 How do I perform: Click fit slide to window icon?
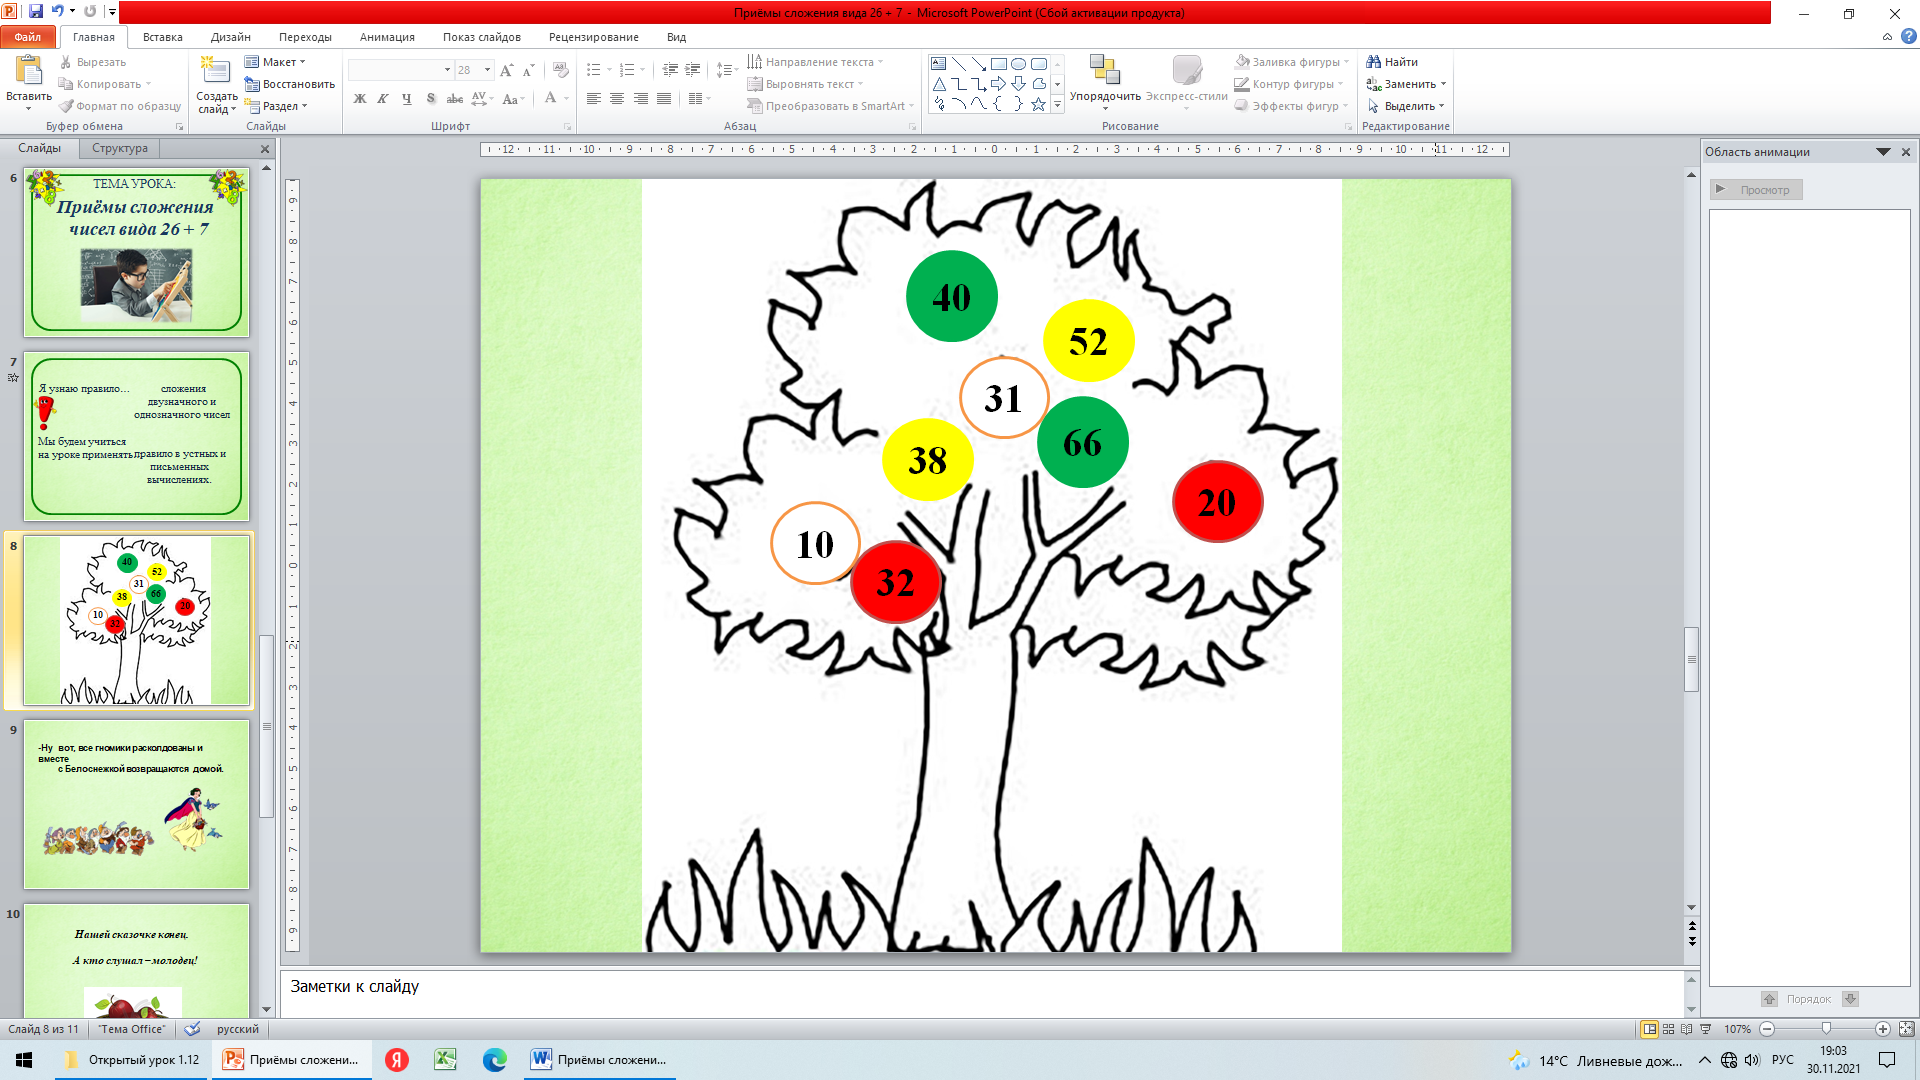tap(1906, 1029)
